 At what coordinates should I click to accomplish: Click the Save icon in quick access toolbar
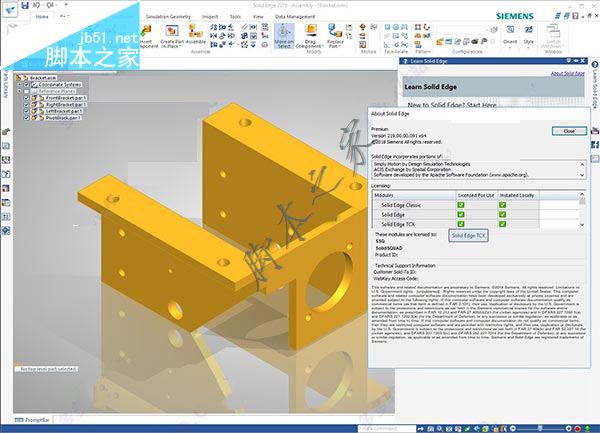pyautogui.click(x=25, y=5)
